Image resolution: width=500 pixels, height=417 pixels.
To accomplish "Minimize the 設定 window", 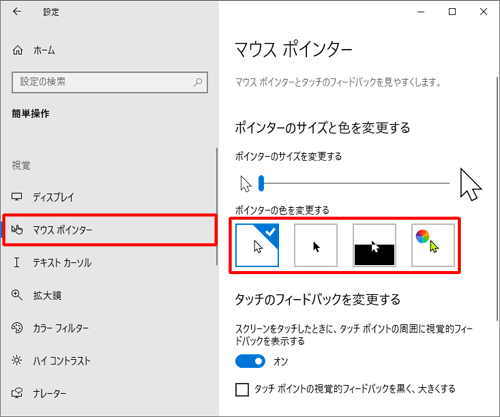I will (421, 12).
